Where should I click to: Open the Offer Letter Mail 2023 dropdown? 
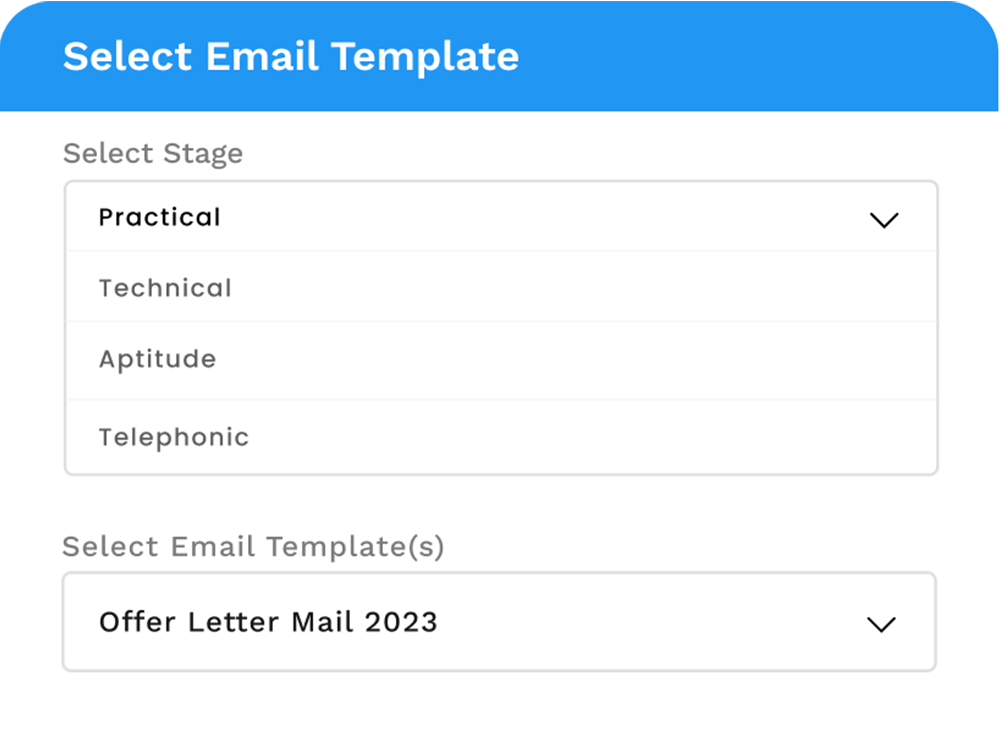[x=499, y=622]
